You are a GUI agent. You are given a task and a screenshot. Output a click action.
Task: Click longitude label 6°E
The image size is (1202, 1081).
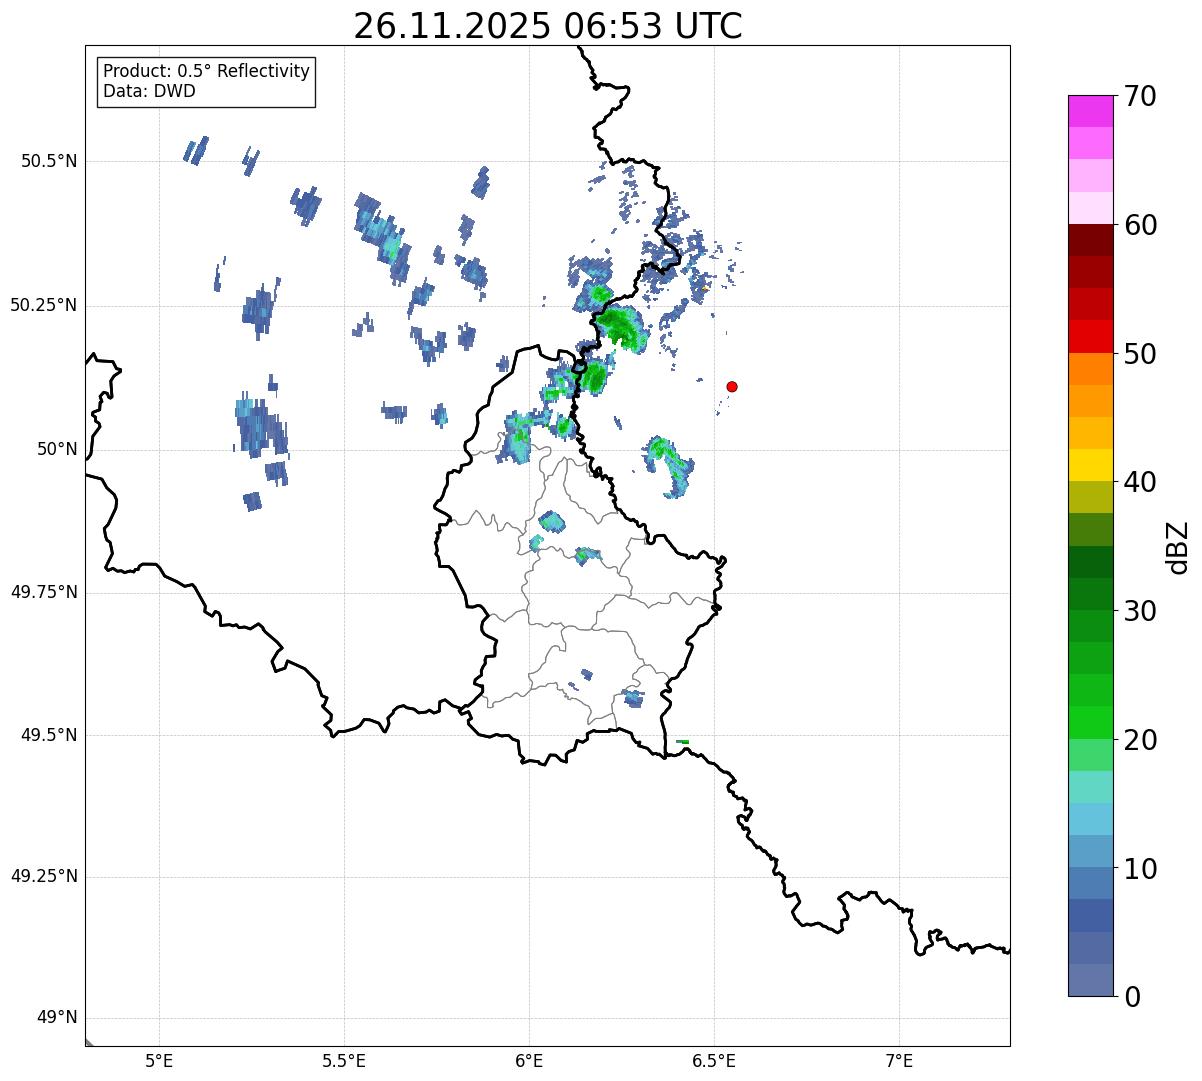click(529, 1060)
